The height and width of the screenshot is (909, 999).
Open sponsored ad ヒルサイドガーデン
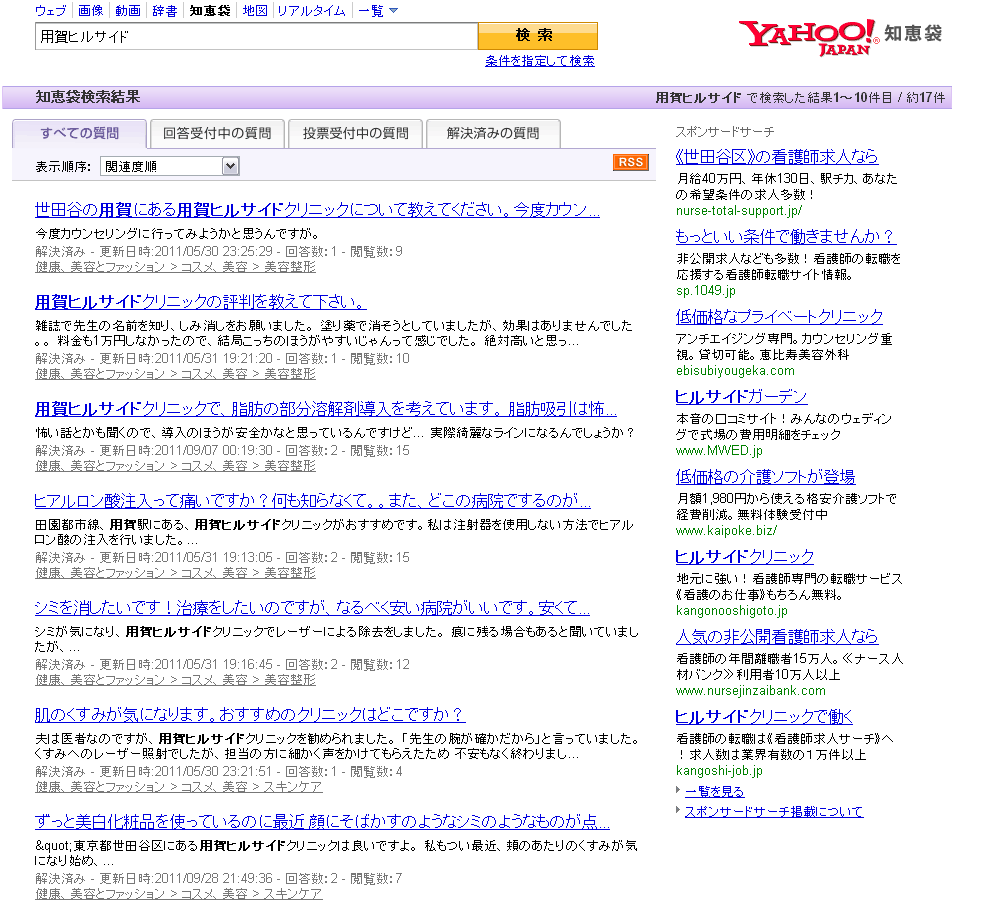(x=741, y=397)
